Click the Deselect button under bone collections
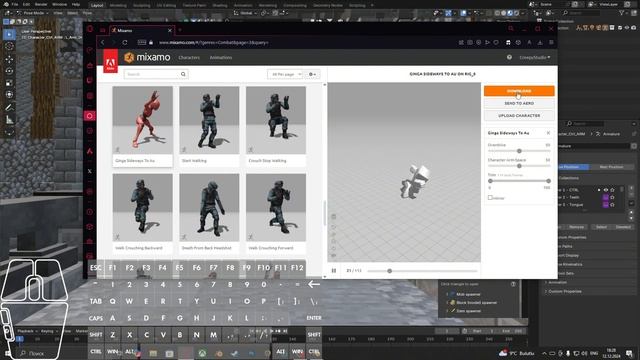The width and height of the screenshot is (640, 360). (623, 227)
